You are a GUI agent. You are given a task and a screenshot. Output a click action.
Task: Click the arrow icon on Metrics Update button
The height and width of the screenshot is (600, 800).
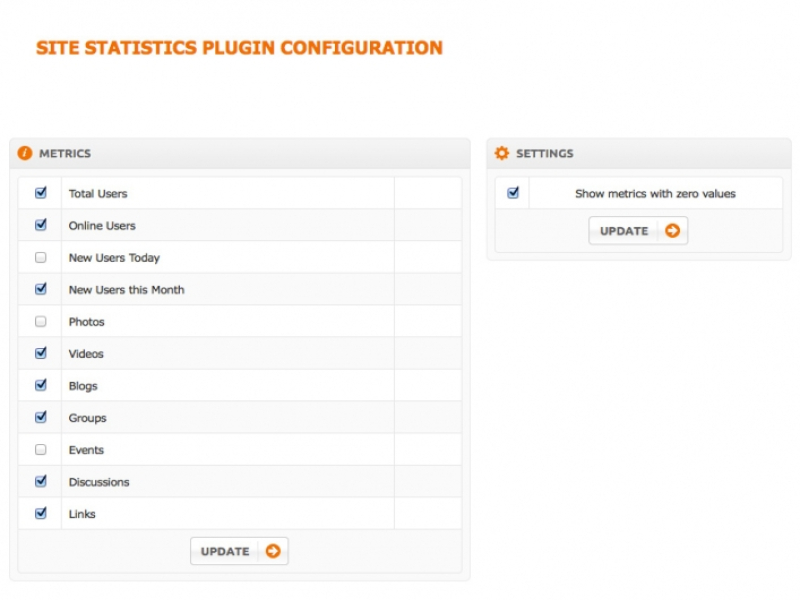click(273, 551)
